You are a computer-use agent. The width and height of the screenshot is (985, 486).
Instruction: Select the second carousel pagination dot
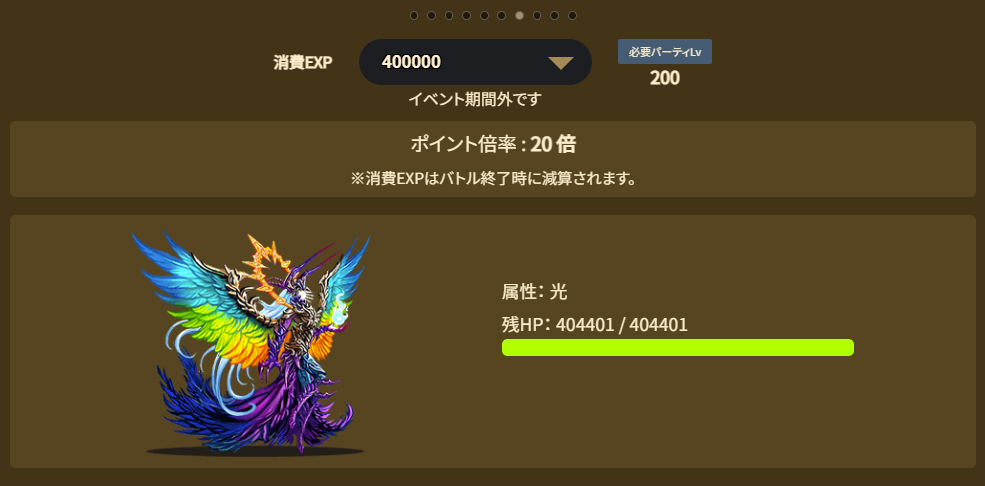[x=432, y=16]
